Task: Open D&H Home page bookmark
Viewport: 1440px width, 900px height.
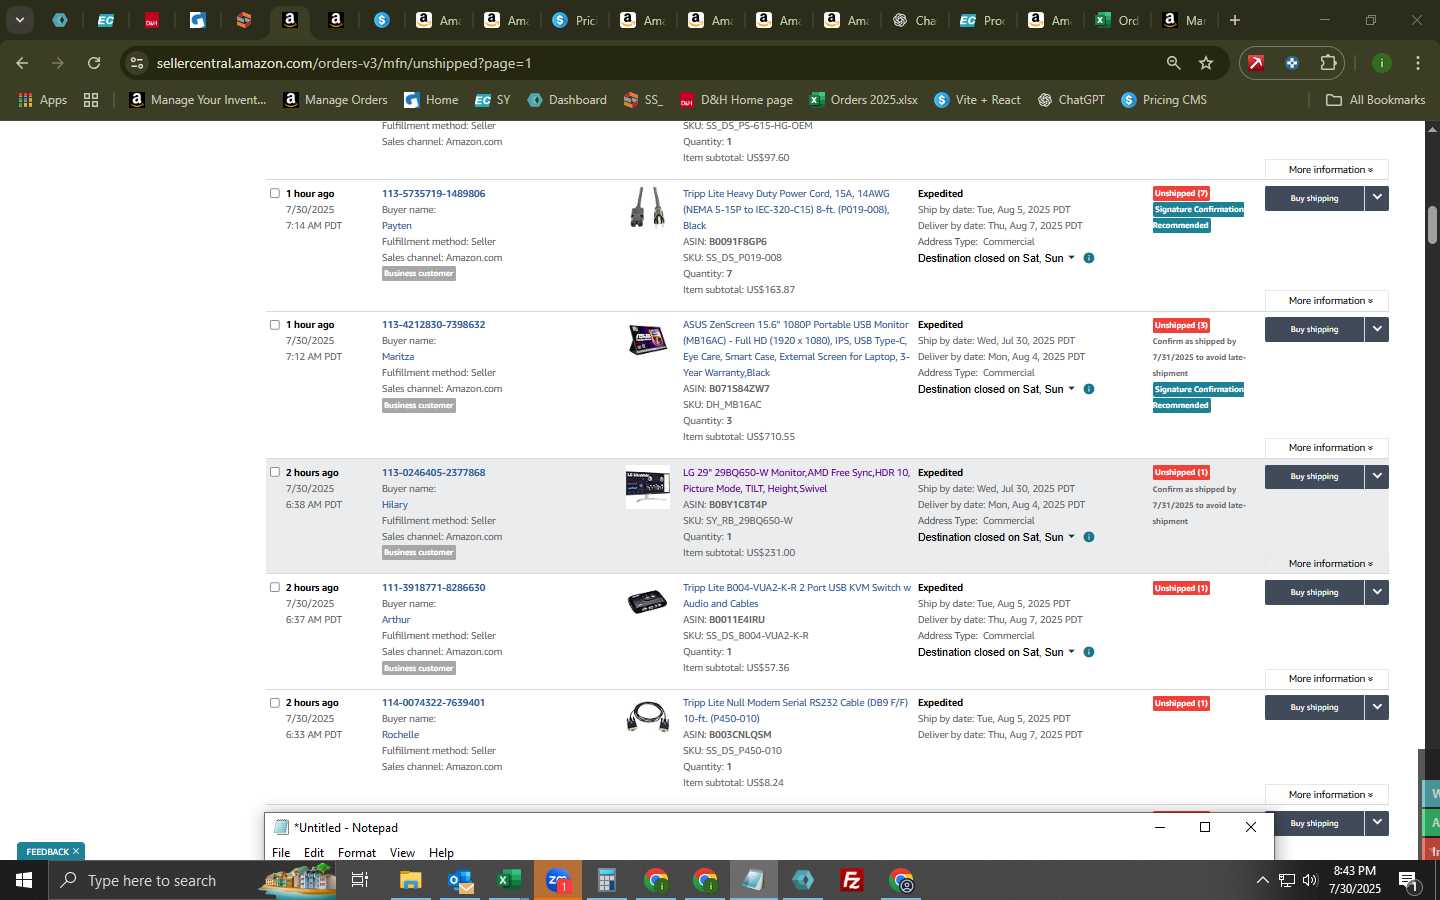Action: click(736, 100)
